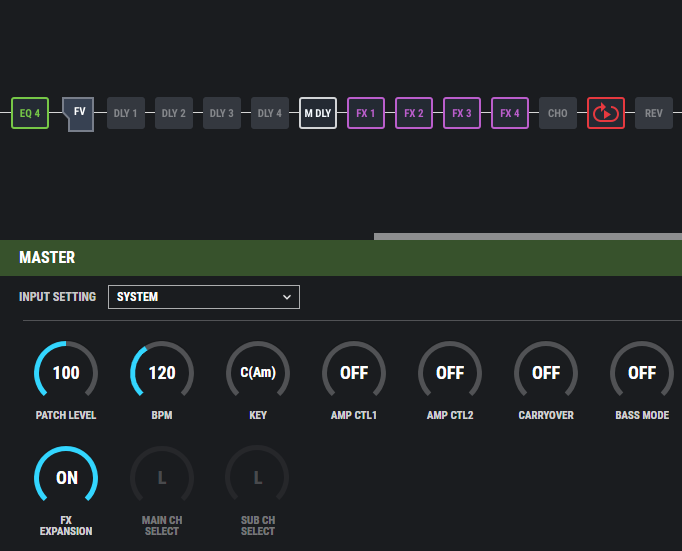Select the EQ 4 effect block
The image size is (682, 551).
tap(30, 113)
